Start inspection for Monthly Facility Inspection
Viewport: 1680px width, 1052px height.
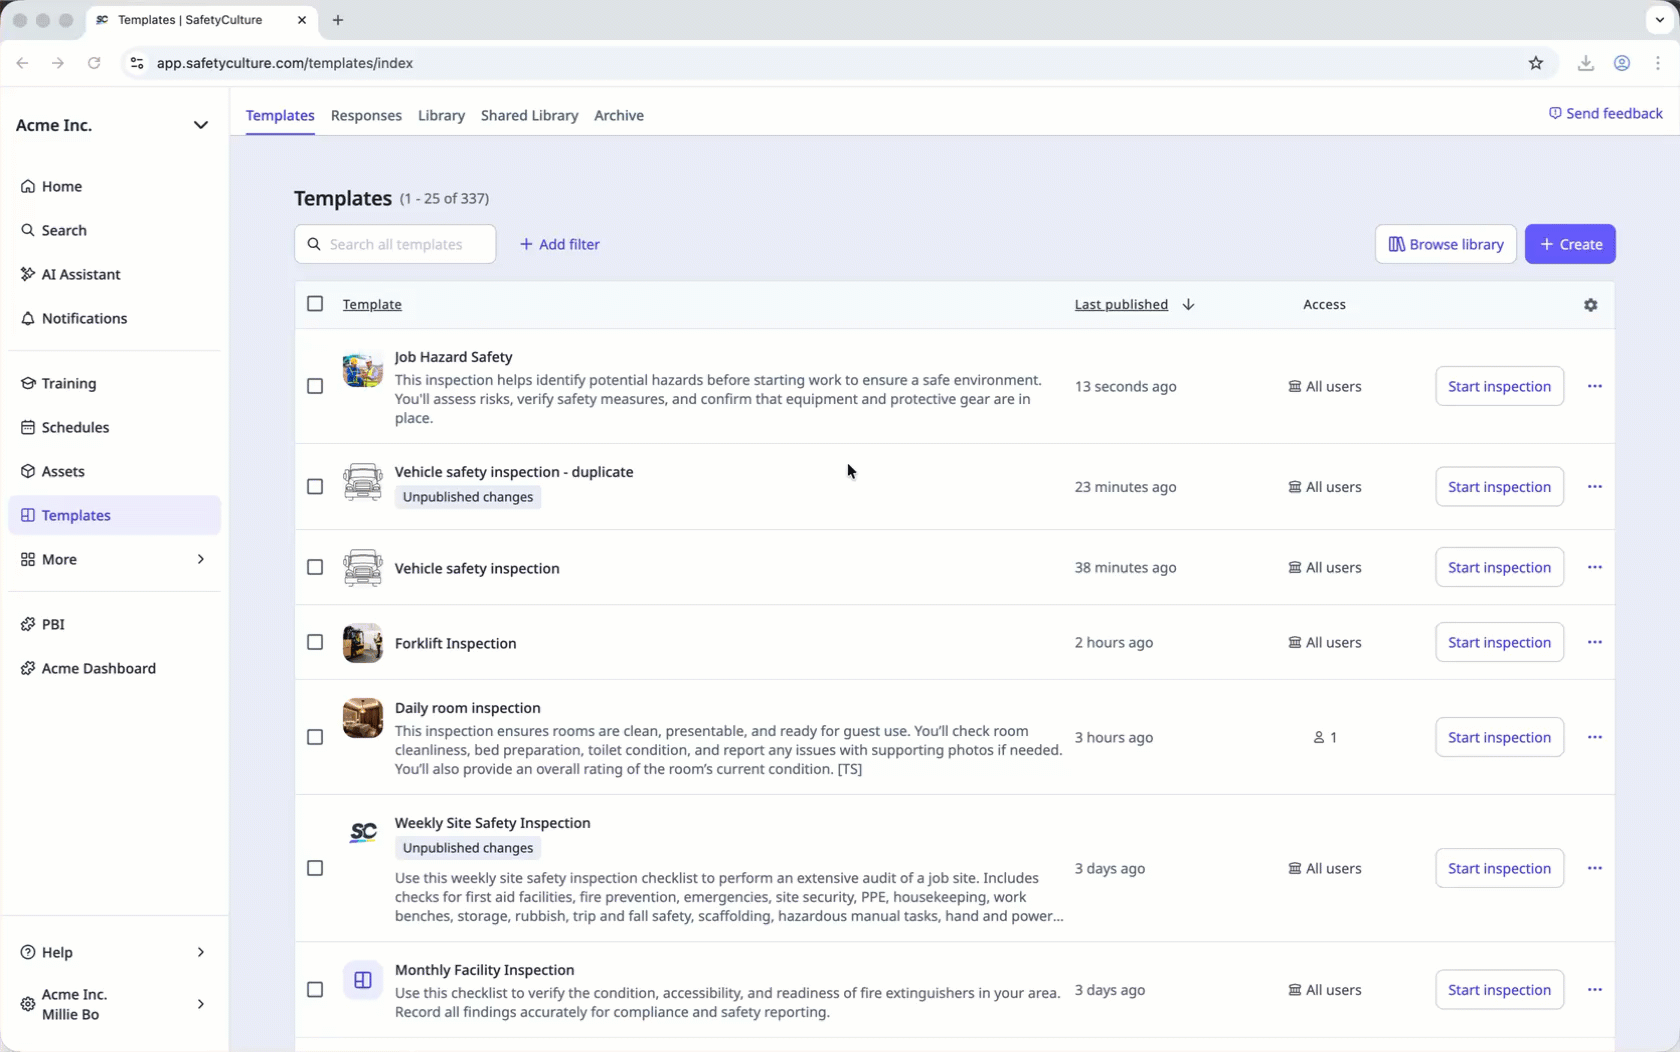click(x=1499, y=990)
